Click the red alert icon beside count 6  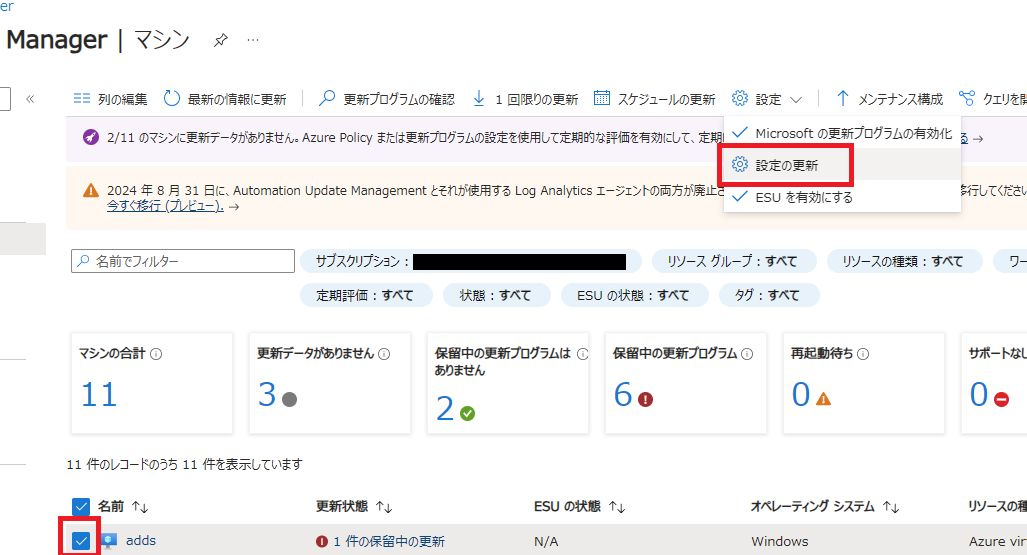click(646, 399)
